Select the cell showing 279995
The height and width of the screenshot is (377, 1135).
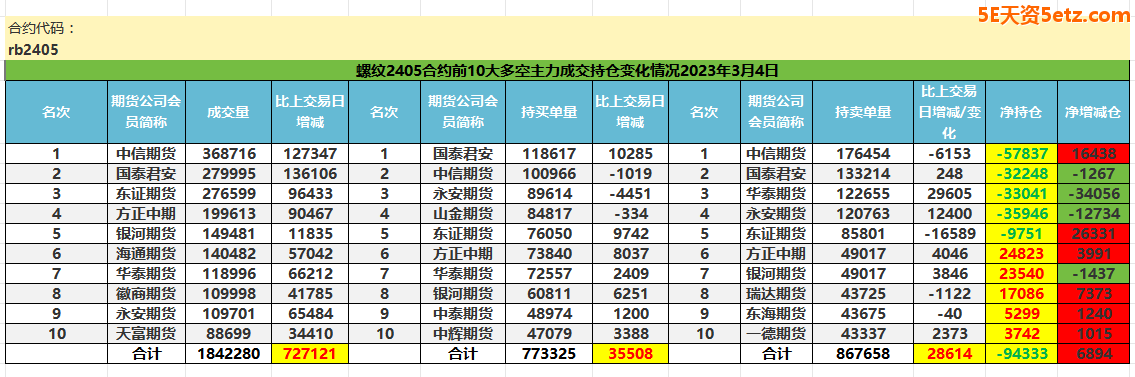[x=229, y=174]
